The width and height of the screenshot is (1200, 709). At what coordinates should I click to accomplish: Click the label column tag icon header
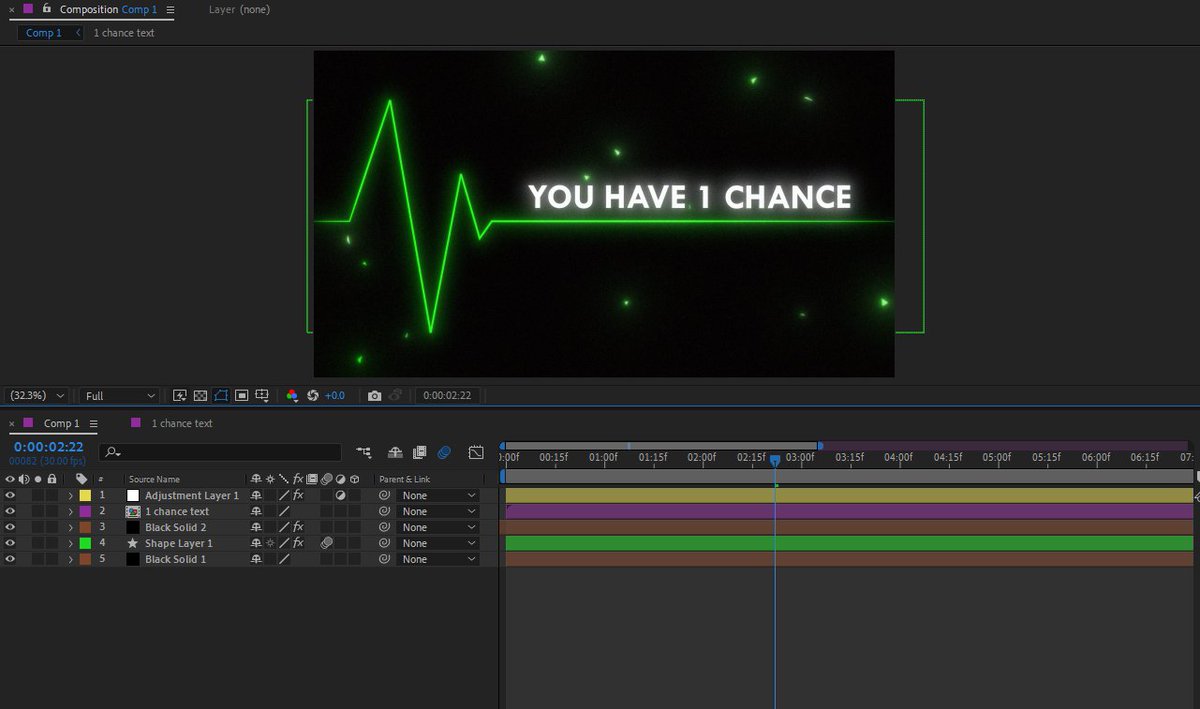pyautogui.click(x=82, y=480)
